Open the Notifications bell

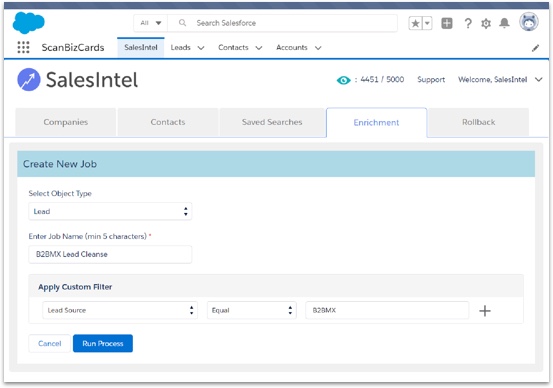pos(504,23)
